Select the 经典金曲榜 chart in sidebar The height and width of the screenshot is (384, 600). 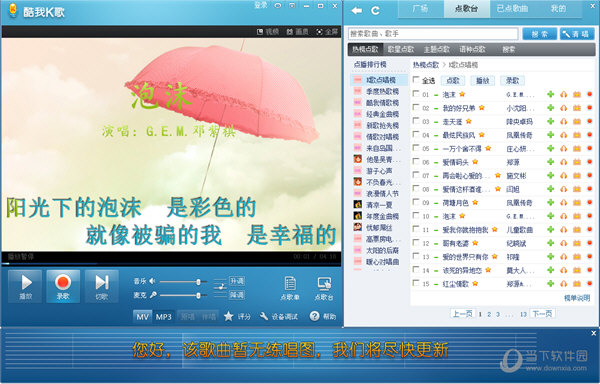(x=382, y=114)
